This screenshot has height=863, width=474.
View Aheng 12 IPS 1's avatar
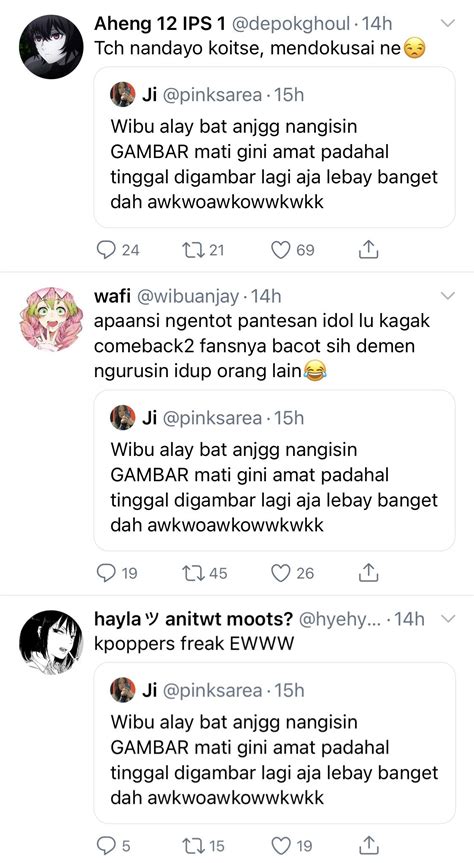click(x=51, y=47)
